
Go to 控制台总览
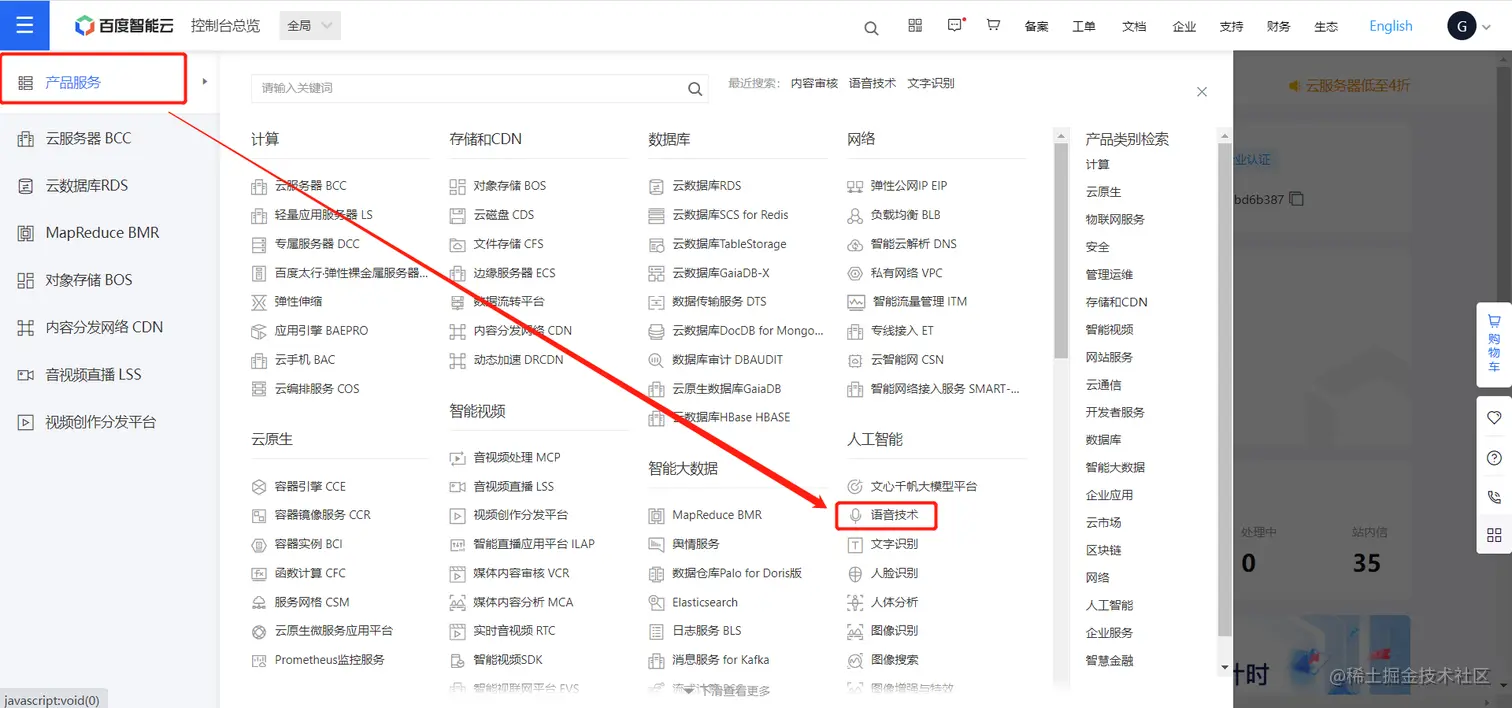pos(226,26)
